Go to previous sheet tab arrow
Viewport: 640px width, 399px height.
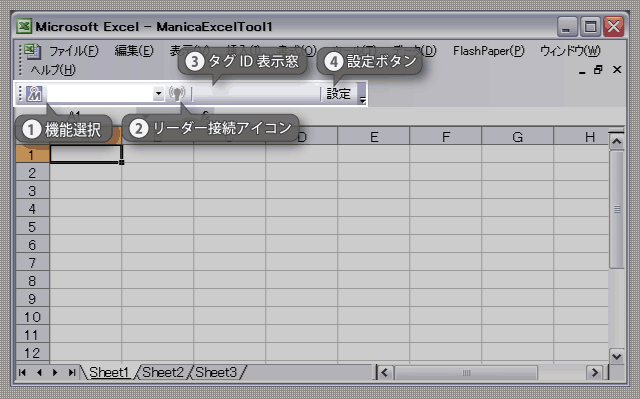click(39, 372)
